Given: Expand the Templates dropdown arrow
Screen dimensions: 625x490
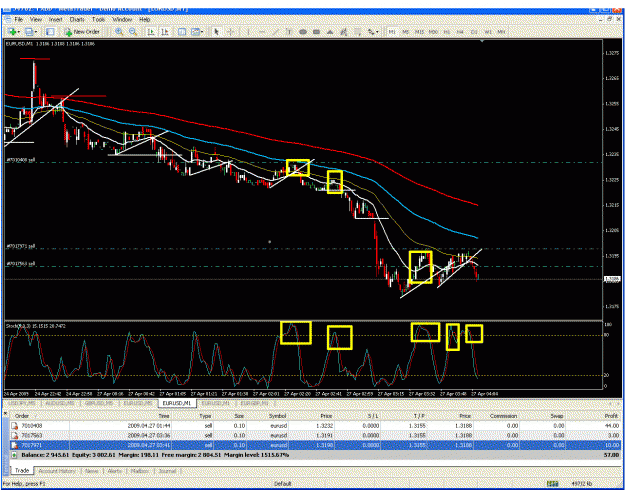Looking at the screenshot, I should point(202,31).
